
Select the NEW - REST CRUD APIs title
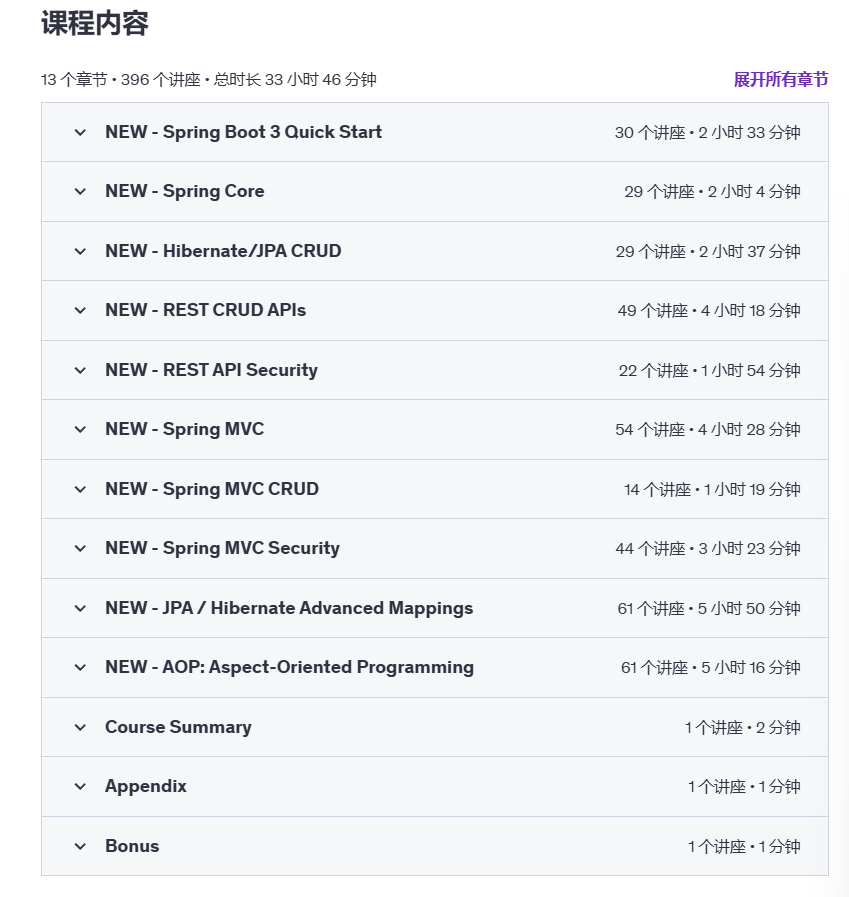205,310
